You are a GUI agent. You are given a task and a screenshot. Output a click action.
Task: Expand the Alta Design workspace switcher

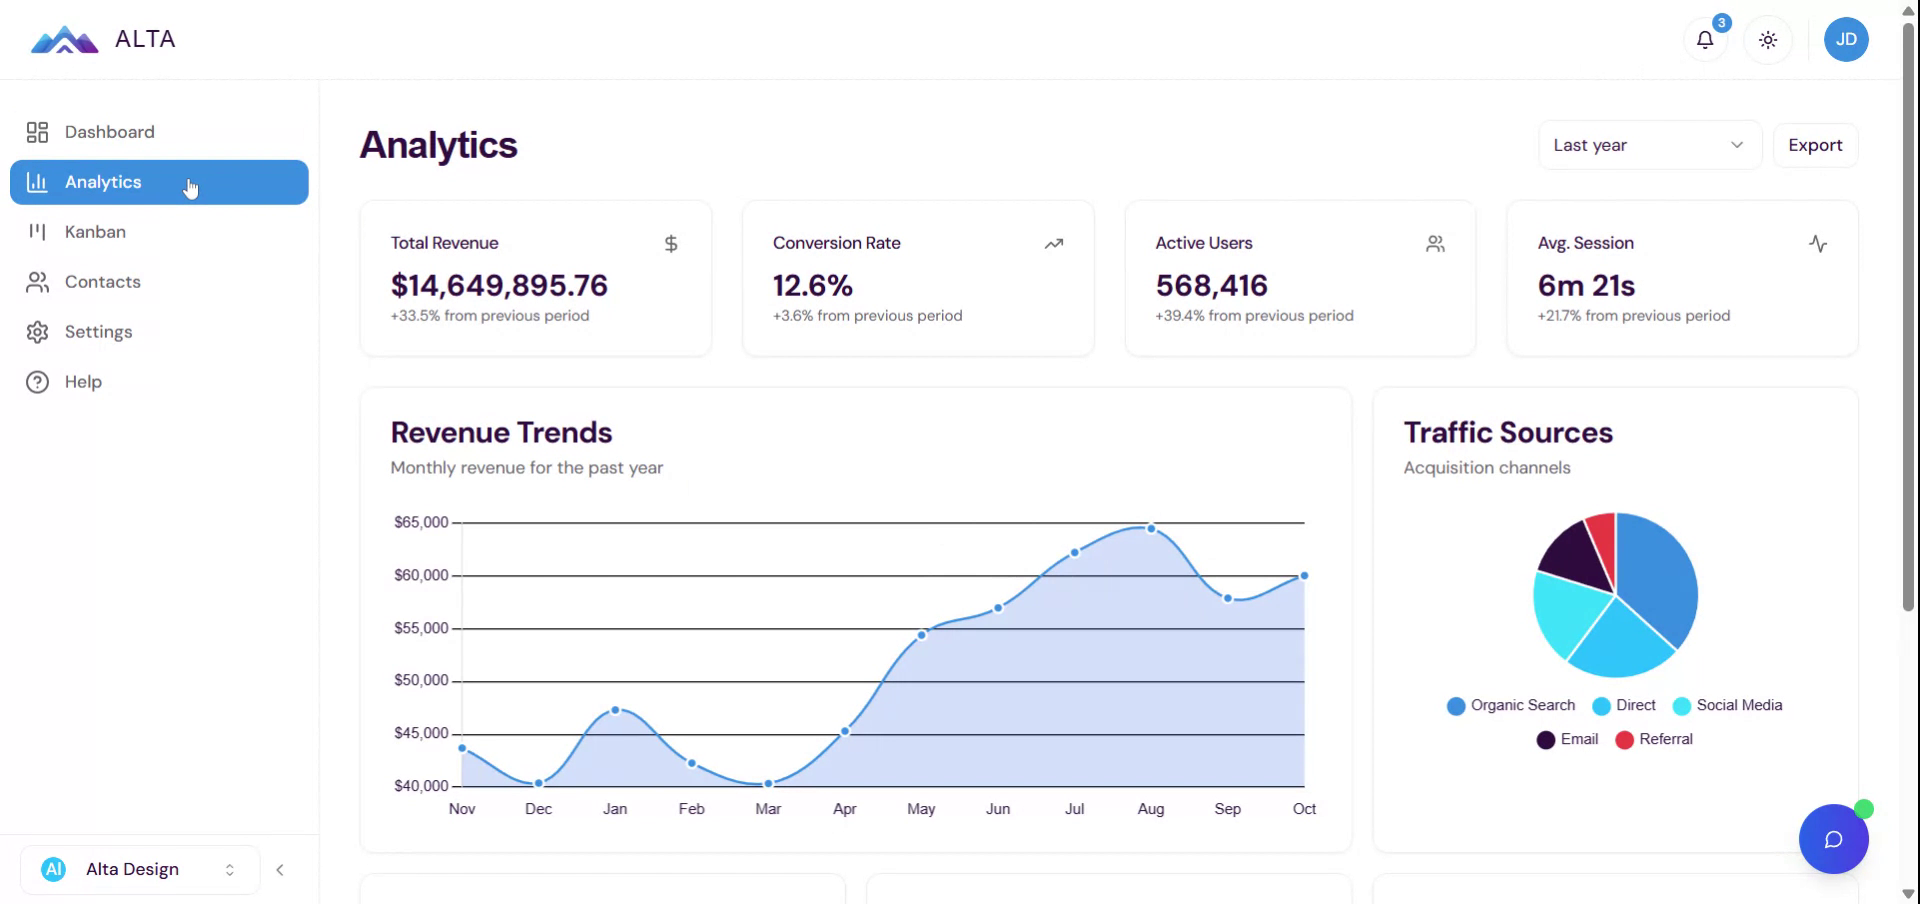(x=140, y=869)
